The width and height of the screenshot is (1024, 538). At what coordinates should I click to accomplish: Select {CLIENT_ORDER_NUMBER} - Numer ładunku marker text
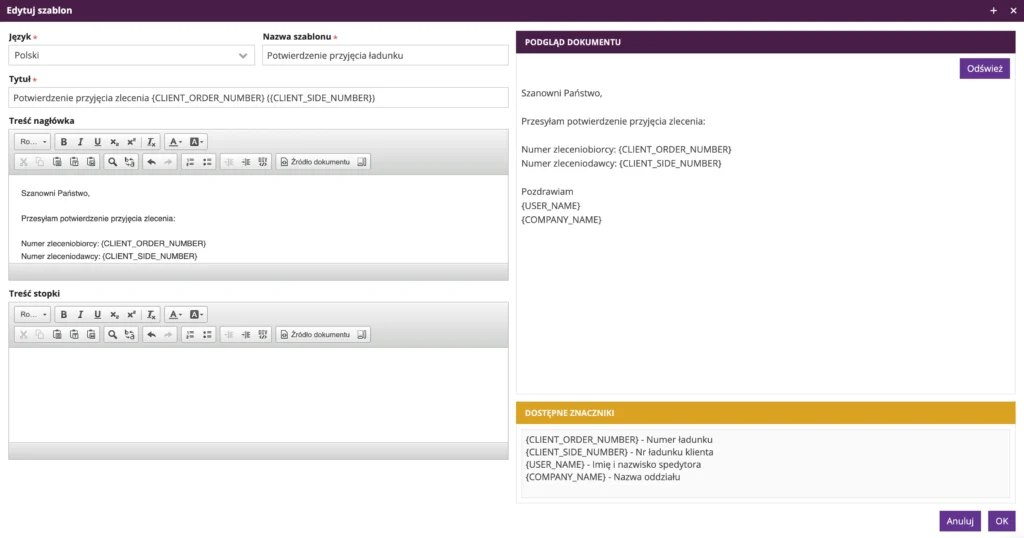click(619, 440)
